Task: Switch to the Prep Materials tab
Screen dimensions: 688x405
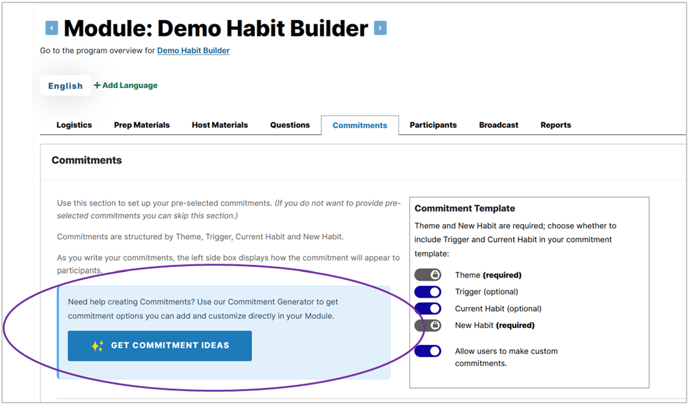Action: [142, 125]
